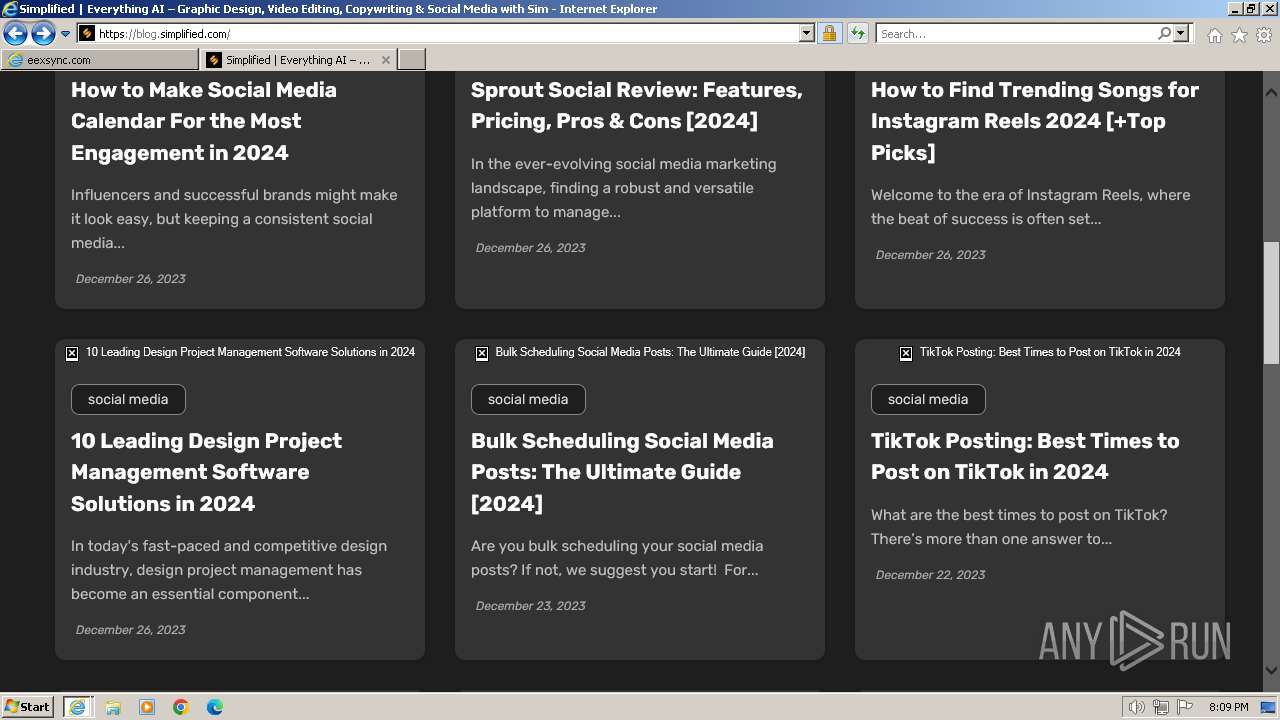Screen dimensions: 1280x720
Task: Click social media tag on Bulk Scheduling card
Action: 528,399
